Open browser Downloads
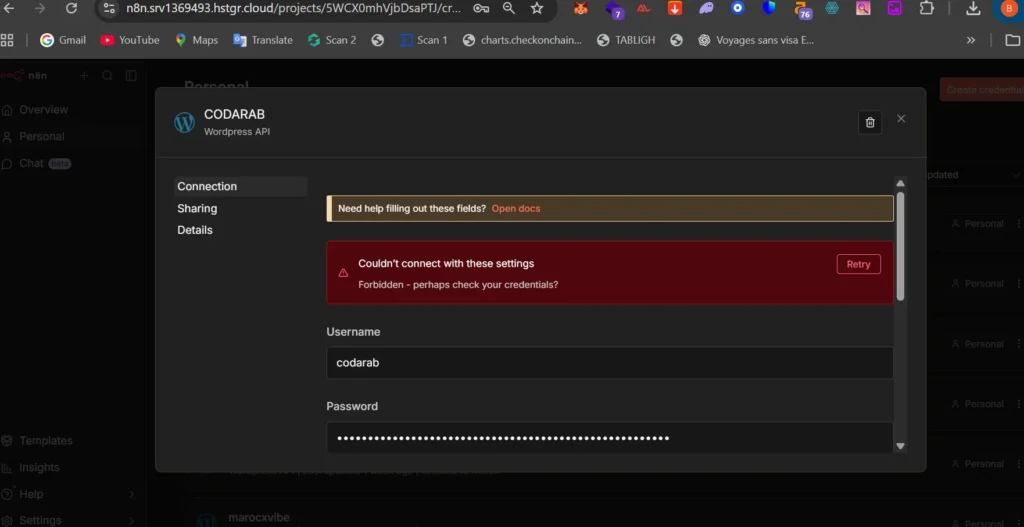This screenshot has width=1024, height=527. [973, 8]
